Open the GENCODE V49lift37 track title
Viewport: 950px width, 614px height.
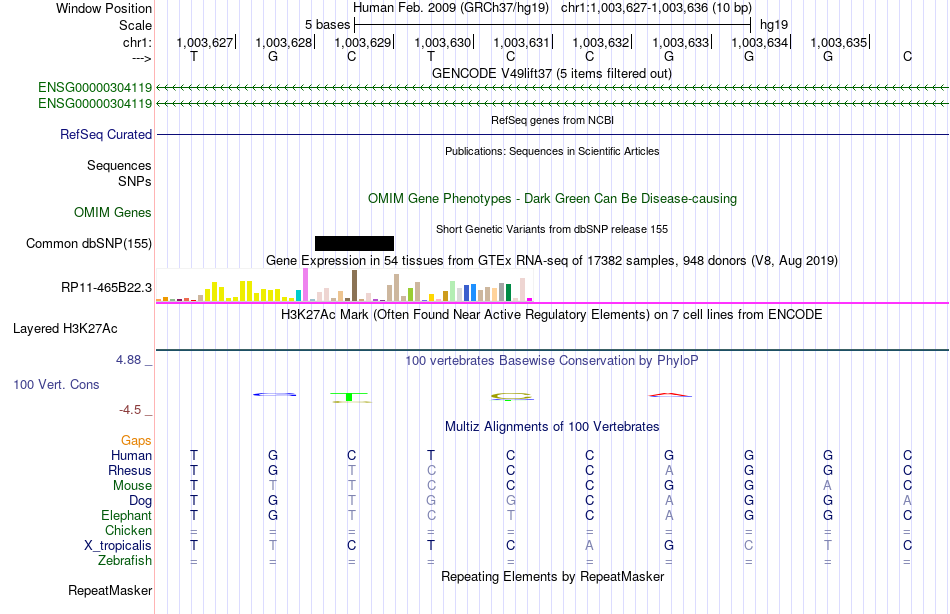(552, 73)
